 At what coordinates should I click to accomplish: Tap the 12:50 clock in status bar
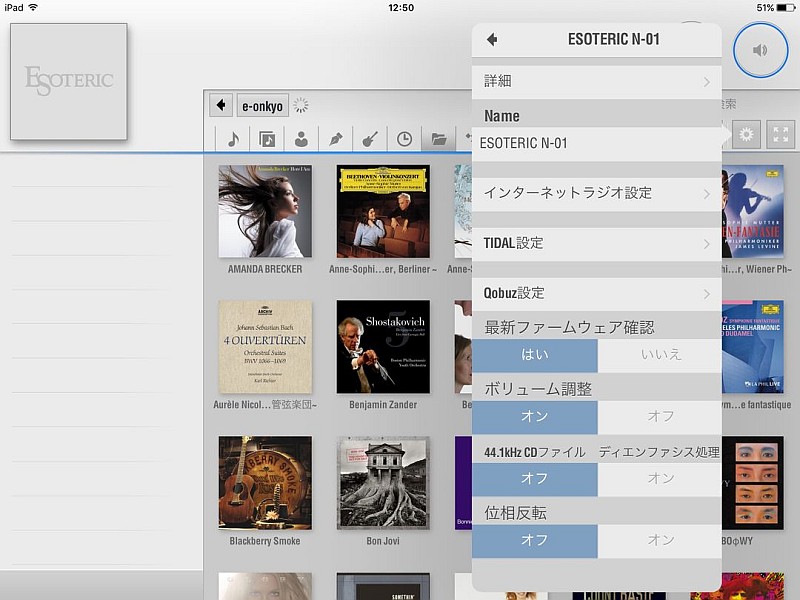pyautogui.click(x=401, y=8)
